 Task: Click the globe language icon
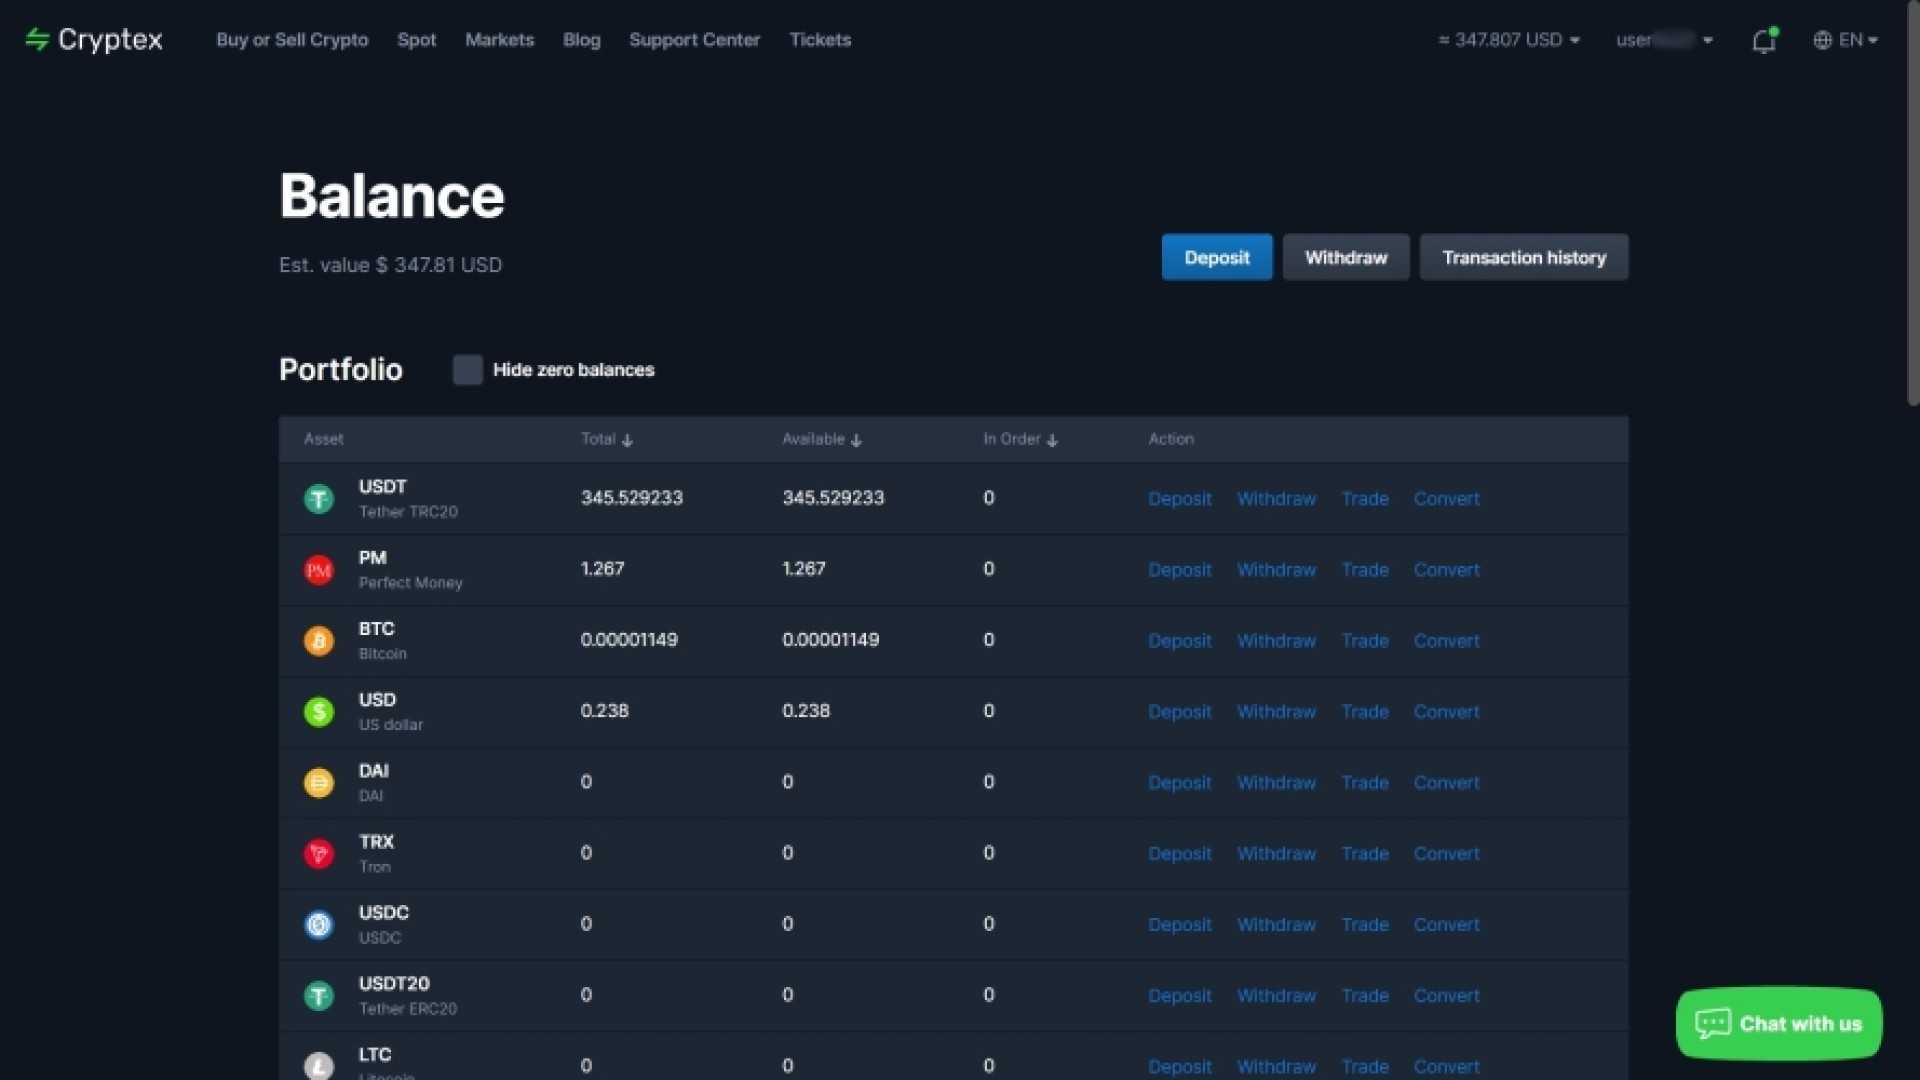point(1822,40)
